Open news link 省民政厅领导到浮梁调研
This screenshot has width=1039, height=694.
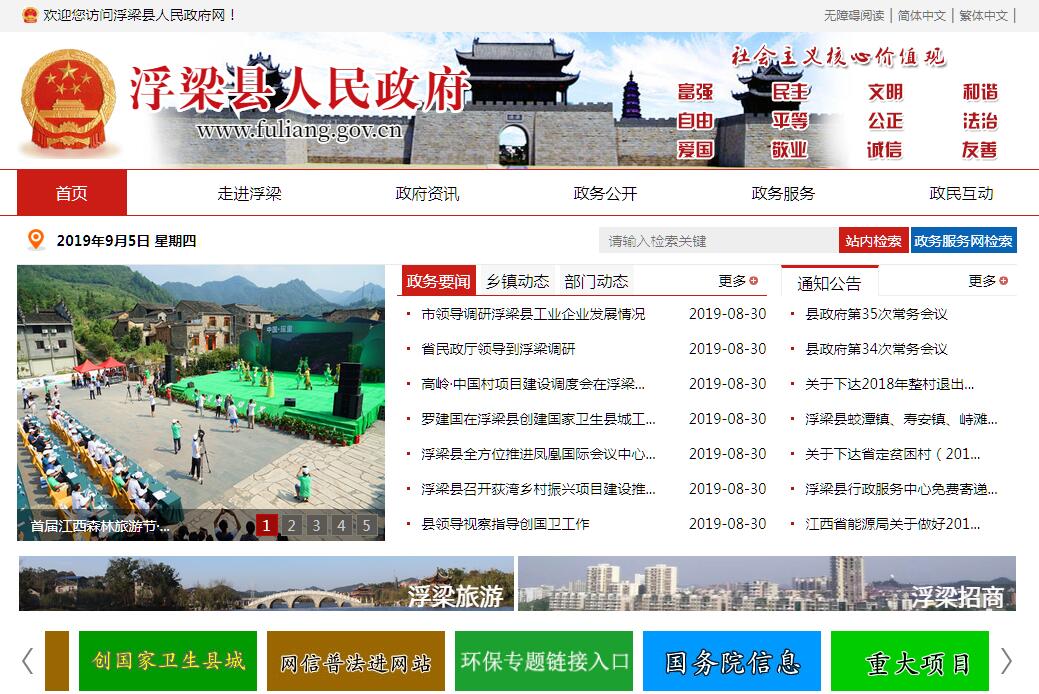click(498, 349)
